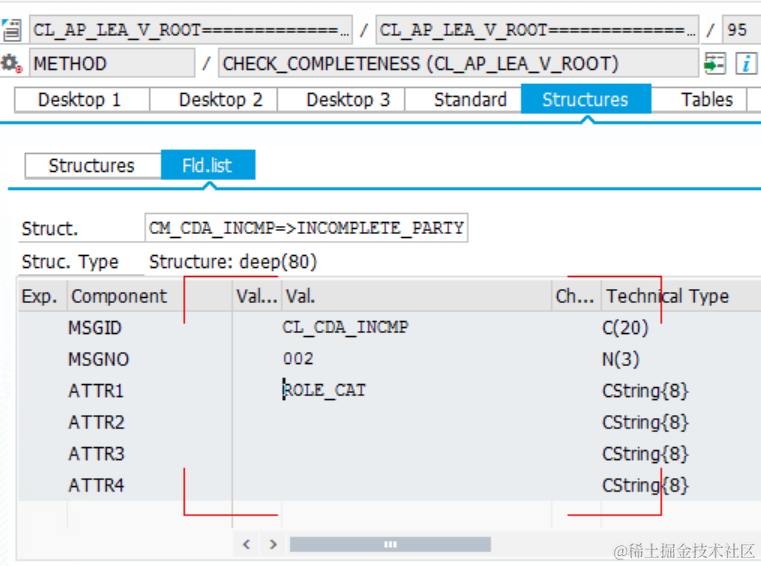The width and height of the screenshot is (761, 566).
Task: Open the Tables tab
Action: [699, 100]
